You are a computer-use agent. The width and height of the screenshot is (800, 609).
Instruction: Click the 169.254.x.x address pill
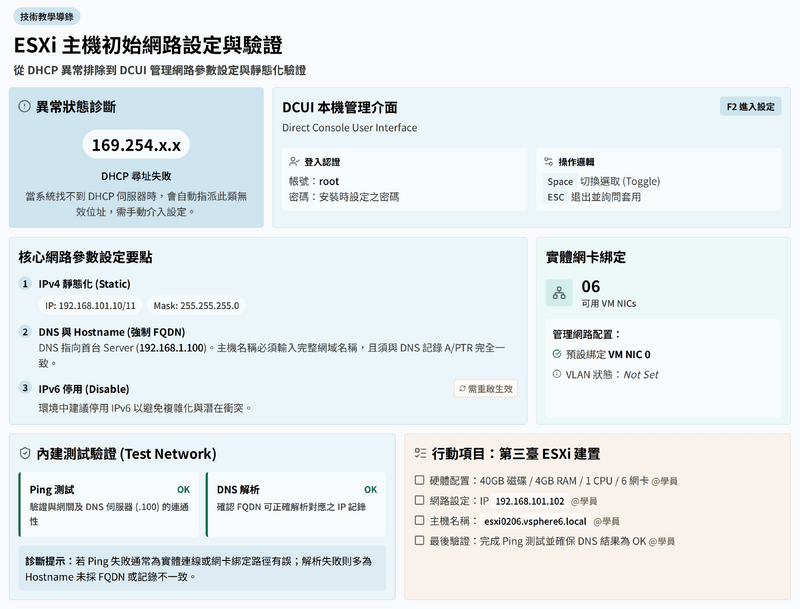(x=136, y=145)
